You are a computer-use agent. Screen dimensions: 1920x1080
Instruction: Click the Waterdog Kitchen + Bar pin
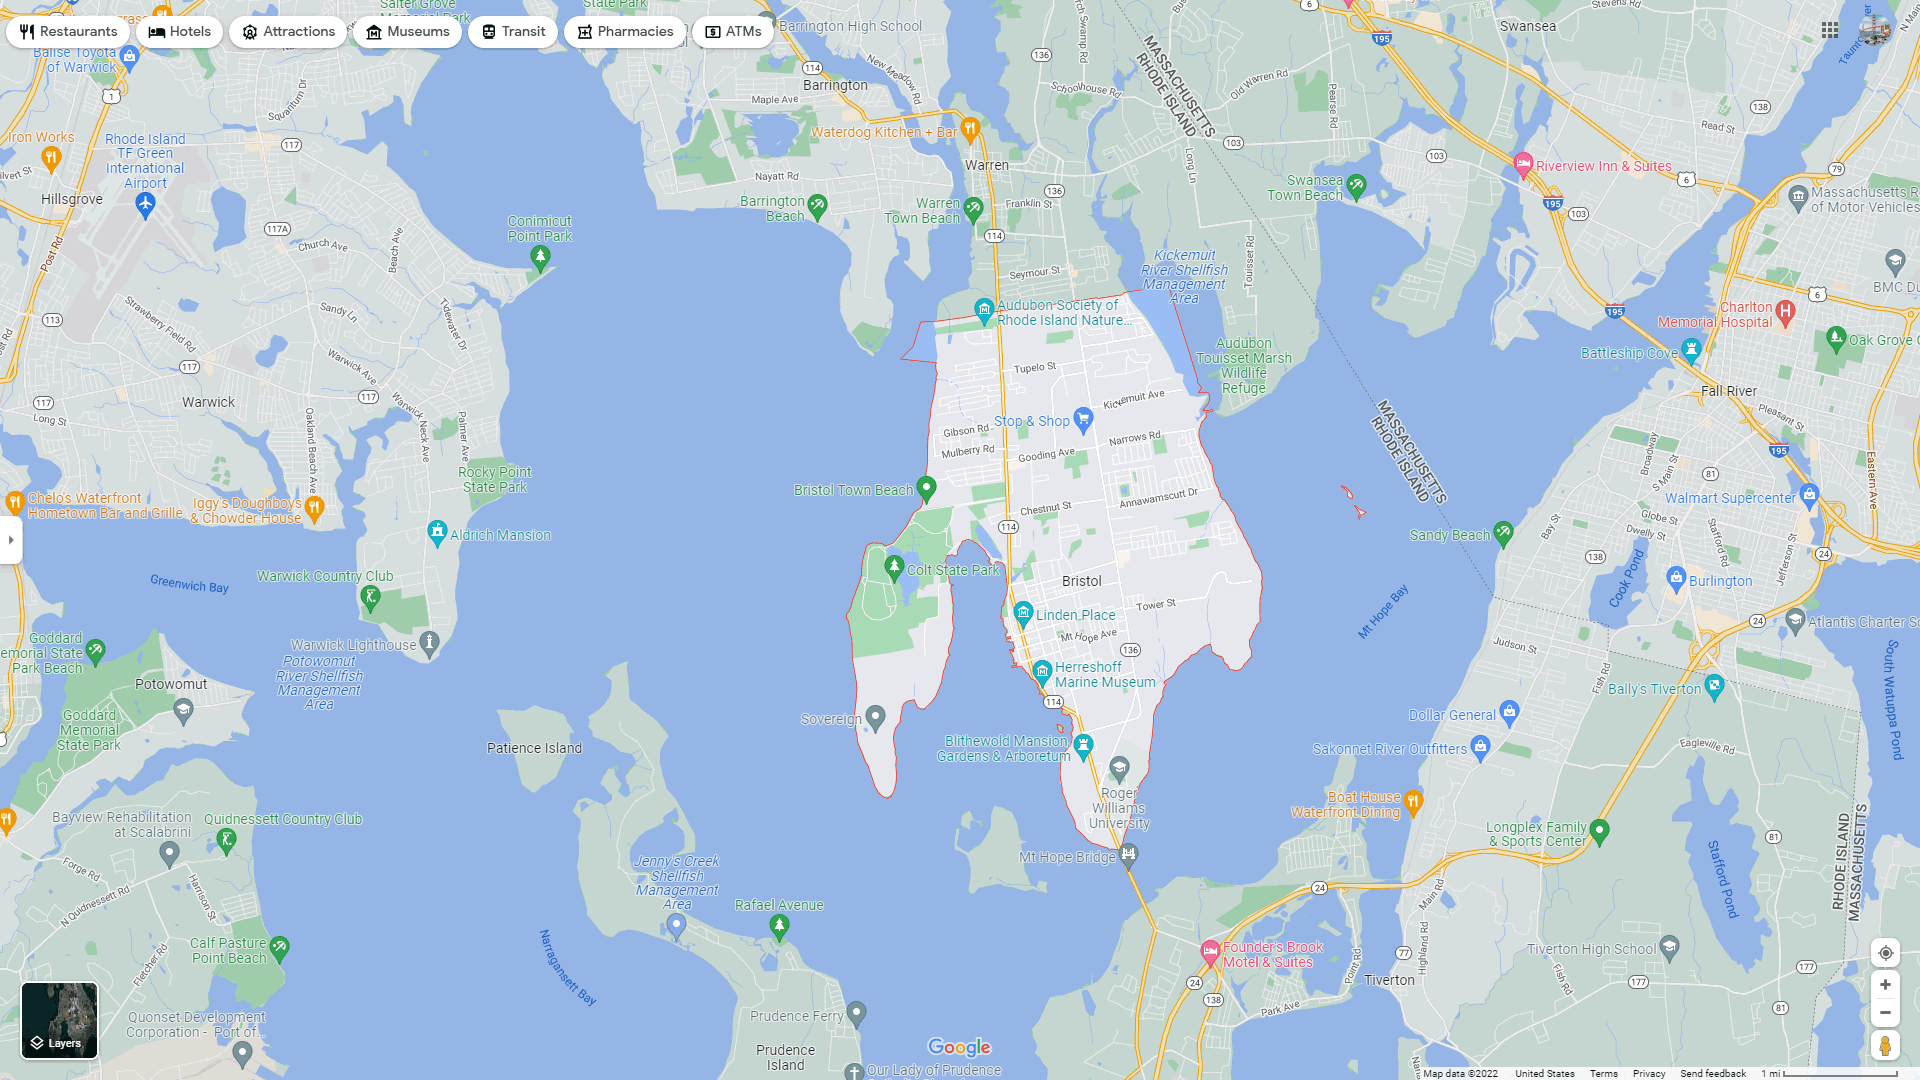970,130
